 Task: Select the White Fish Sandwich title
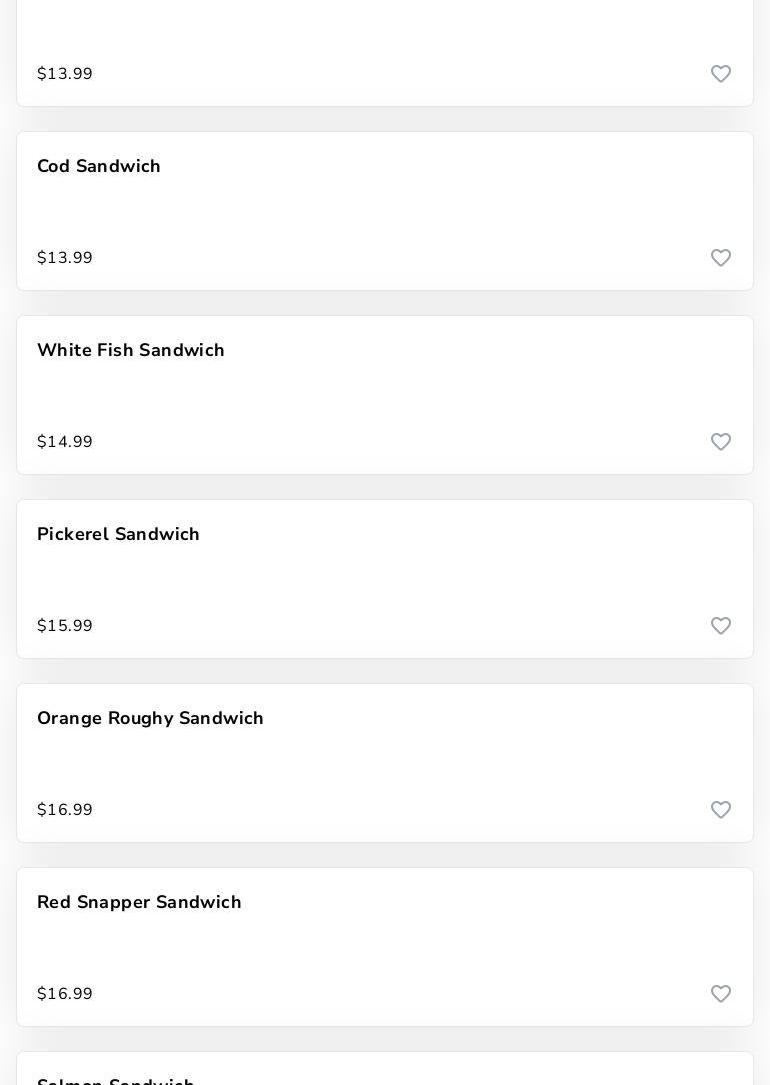(131, 350)
